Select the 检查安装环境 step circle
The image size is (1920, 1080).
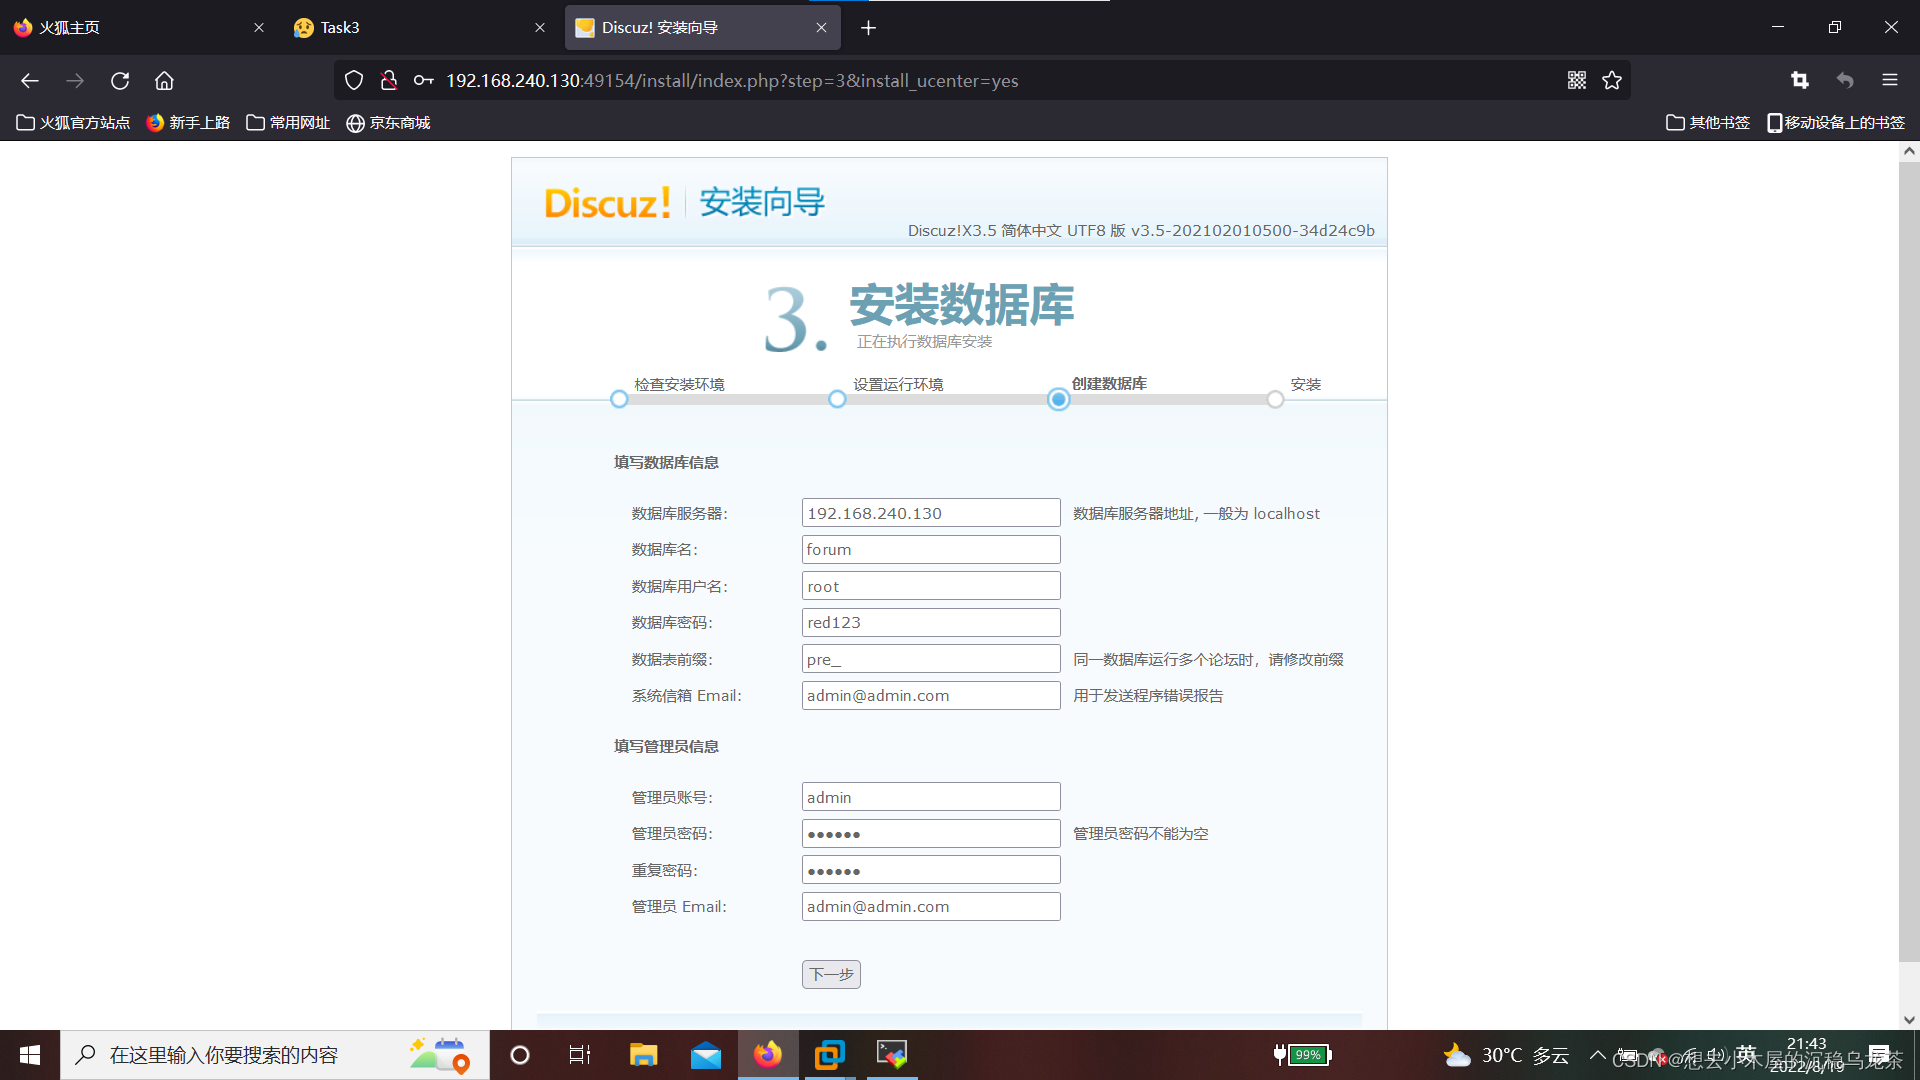(x=618, y=399)
